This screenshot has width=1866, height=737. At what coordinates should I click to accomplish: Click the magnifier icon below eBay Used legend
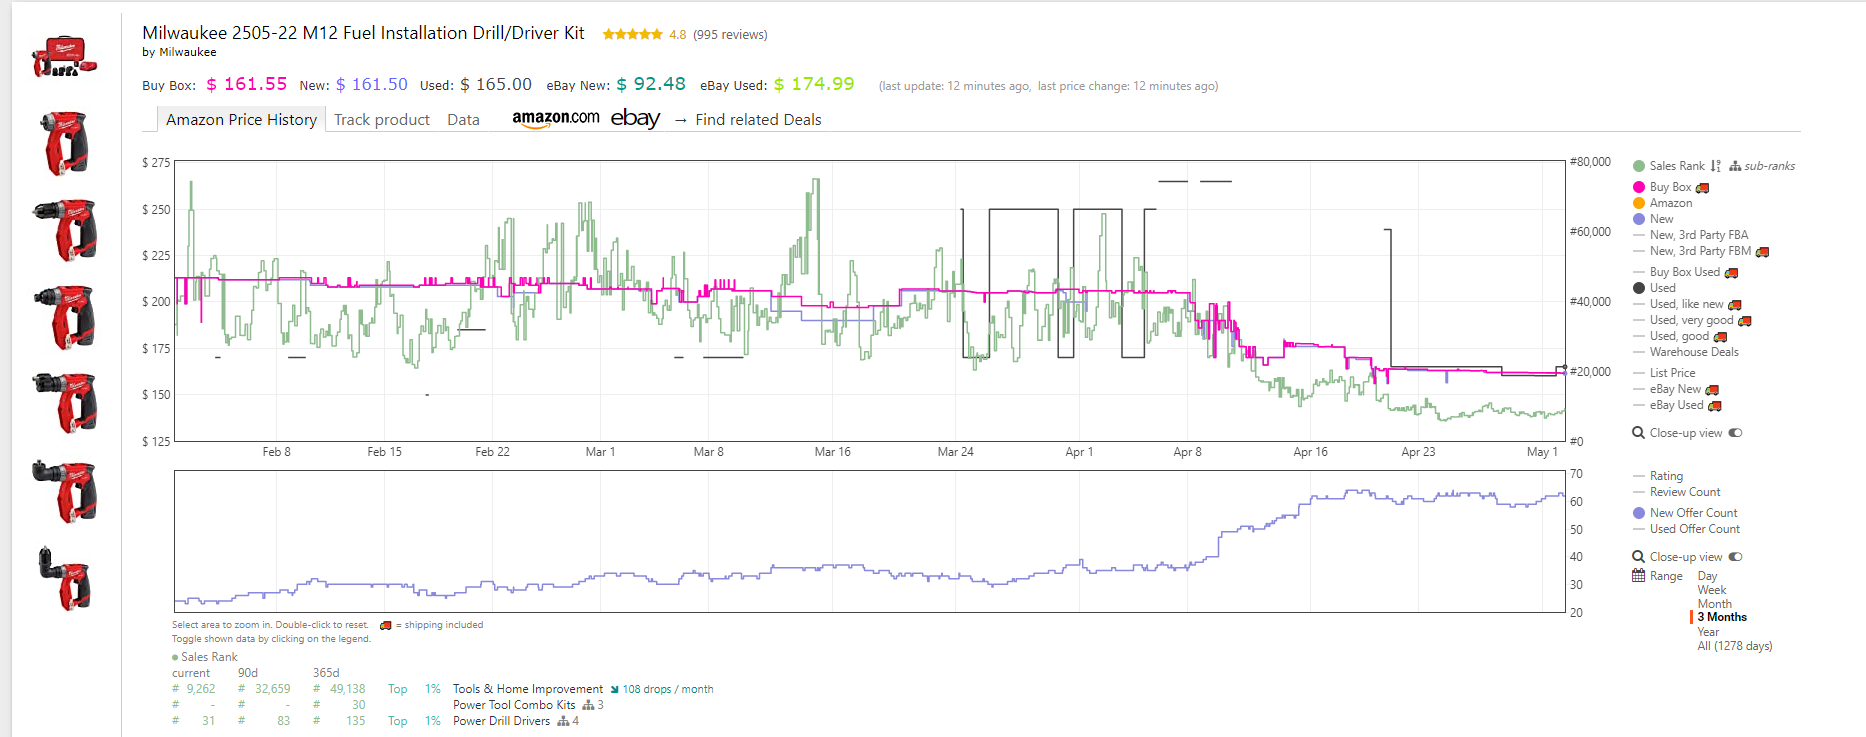point(1638,433)
